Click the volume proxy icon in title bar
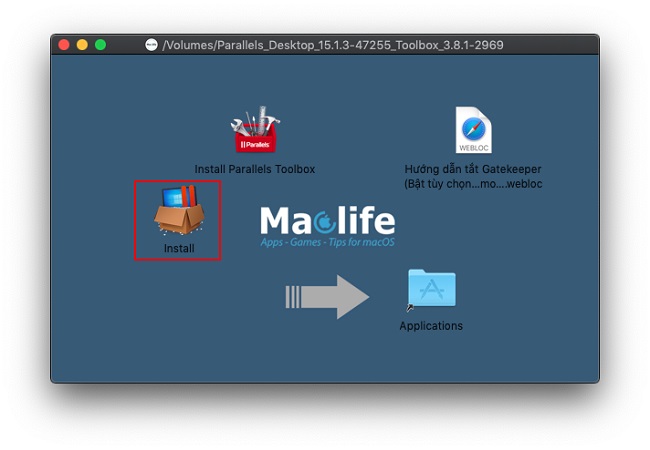This screenshot has height=450, width=650. tap(151, 45)
